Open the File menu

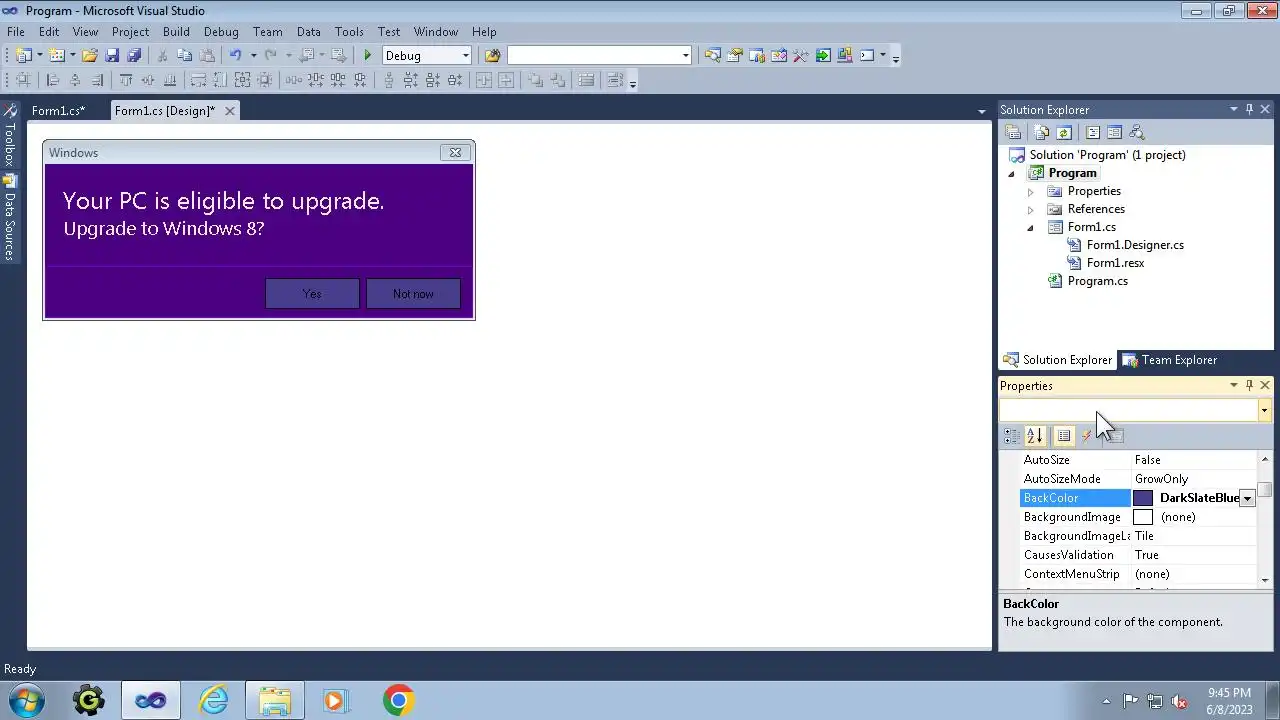tap(16, 32)
